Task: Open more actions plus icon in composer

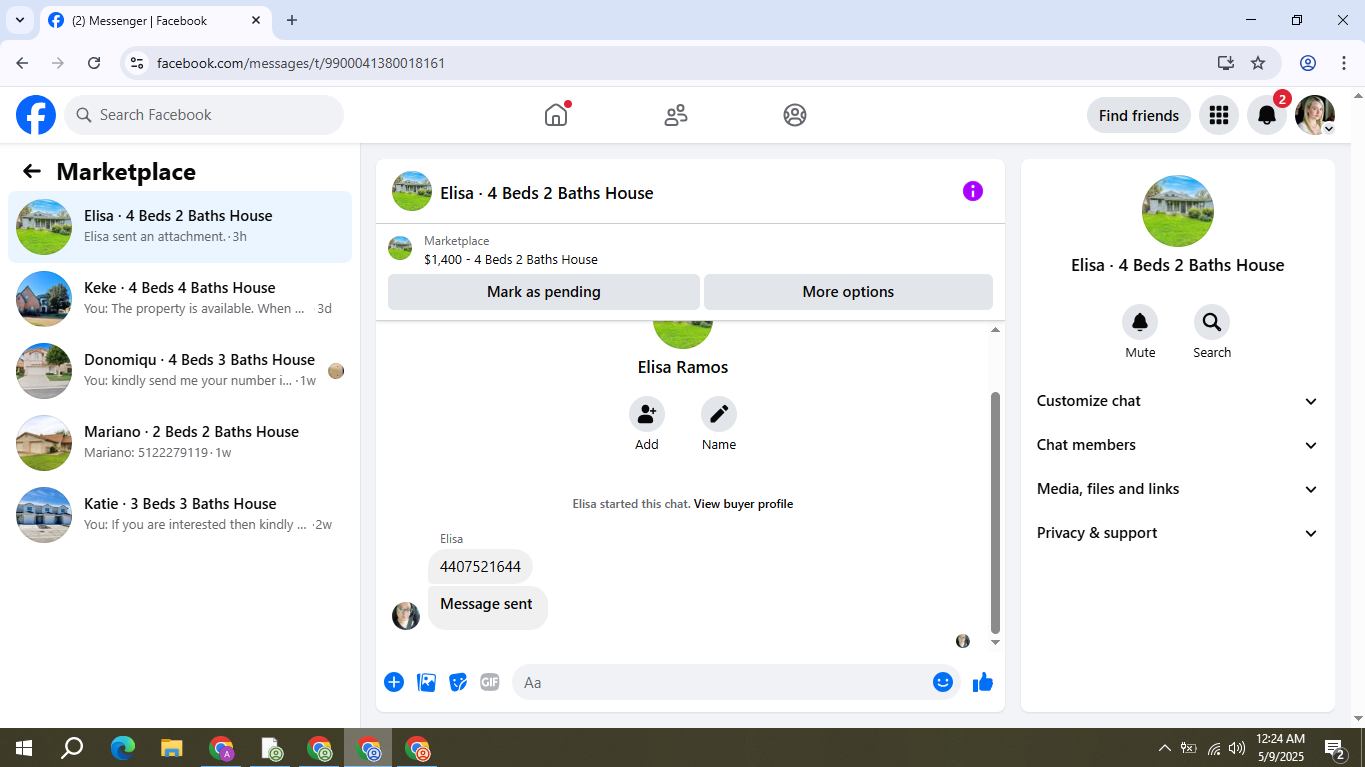Action: point(394,682)
